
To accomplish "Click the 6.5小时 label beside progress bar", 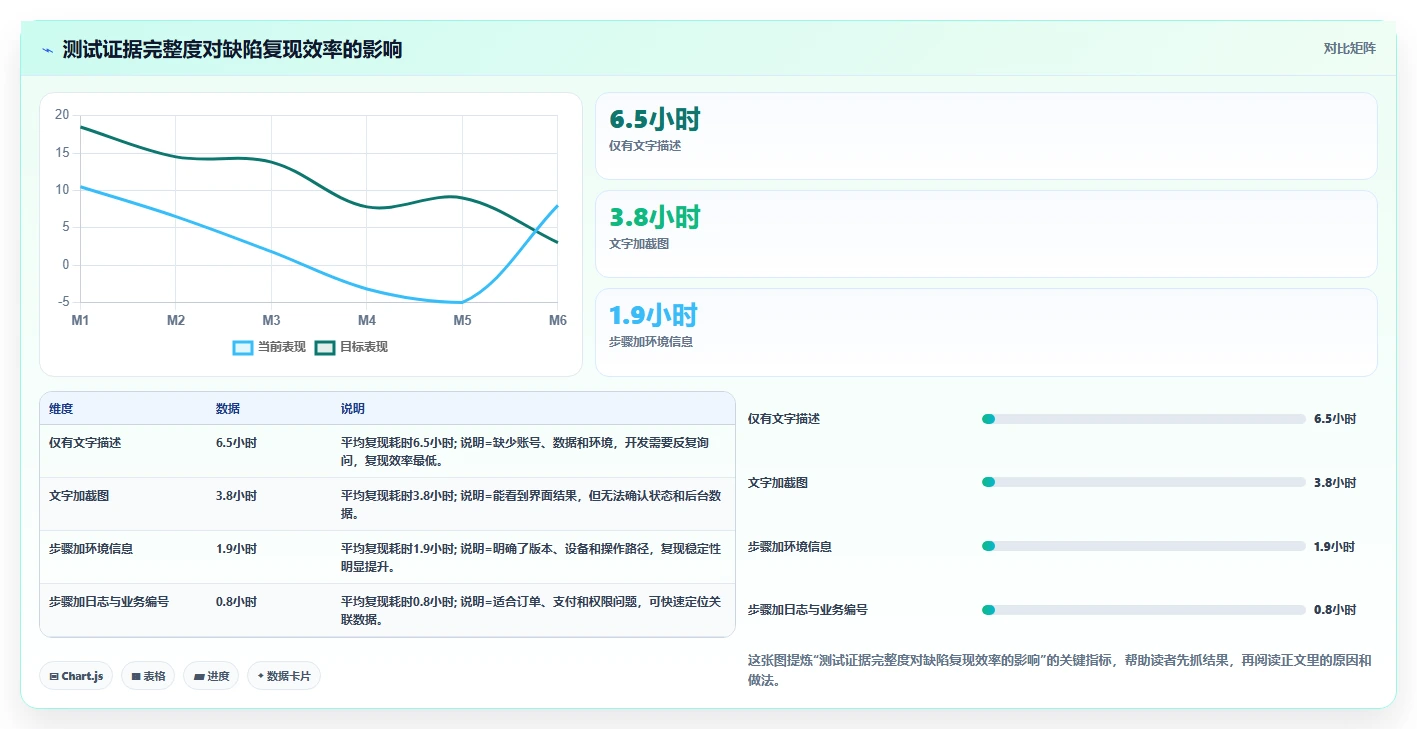I will (1335, 419).
